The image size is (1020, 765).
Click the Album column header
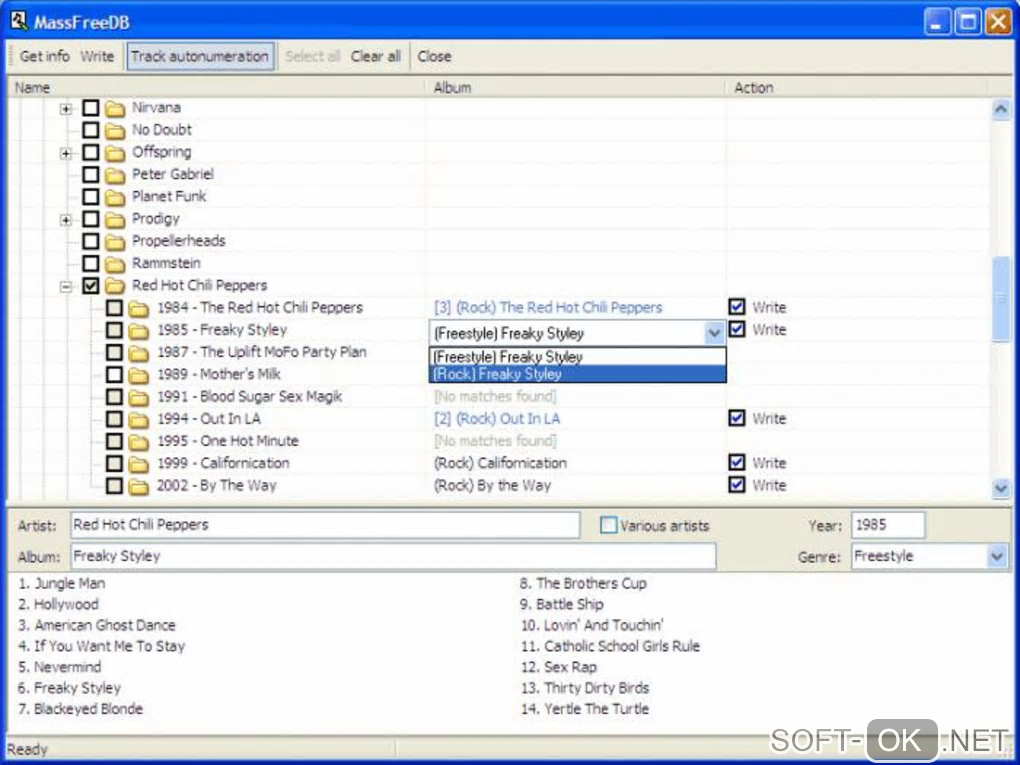[x=576, y=87]
